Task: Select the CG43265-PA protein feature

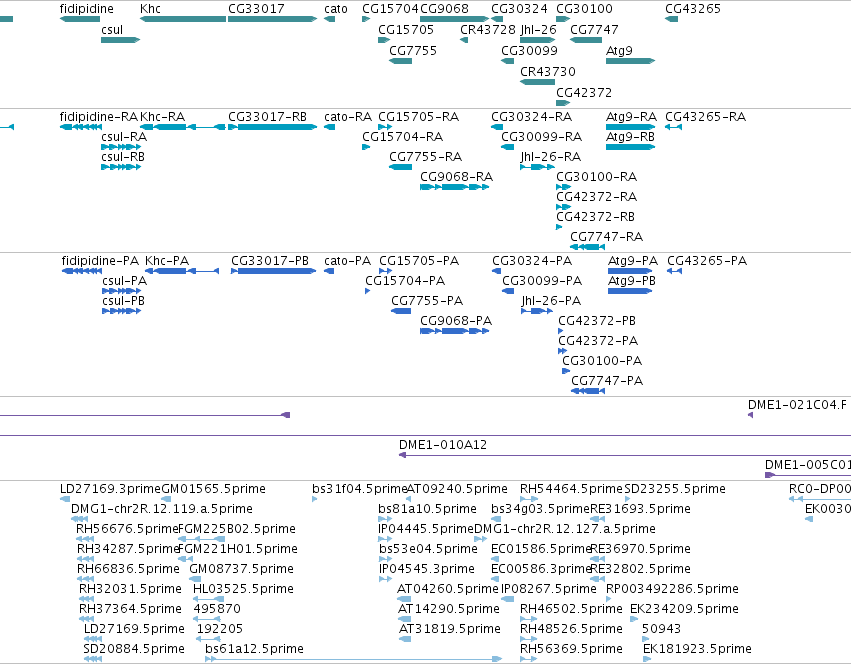Action: pos(675,271)
